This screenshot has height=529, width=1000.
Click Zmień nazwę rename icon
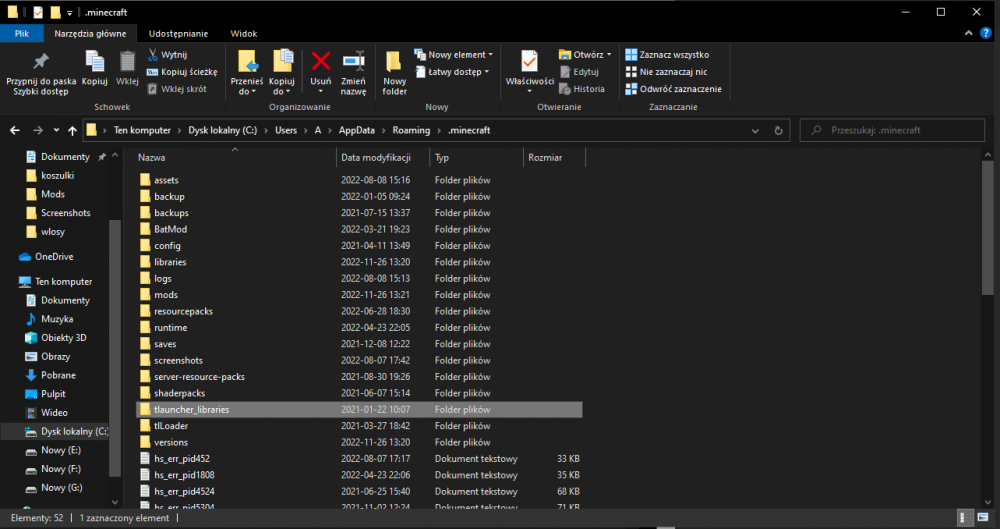click(353, 67)
